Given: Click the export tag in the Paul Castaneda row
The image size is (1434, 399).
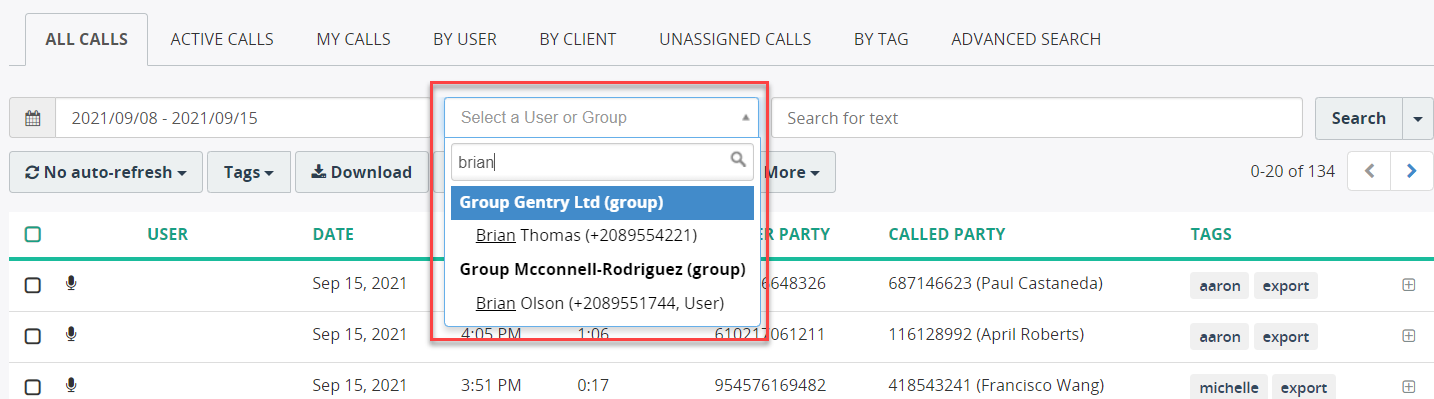Looking at the screenshot, I should tap(1286, 286).
